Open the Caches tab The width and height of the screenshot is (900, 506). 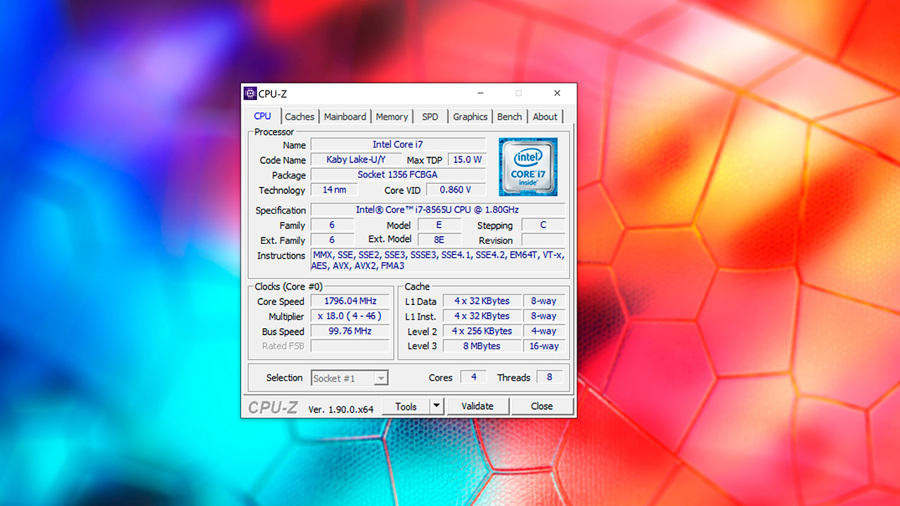tap(300, 116)
